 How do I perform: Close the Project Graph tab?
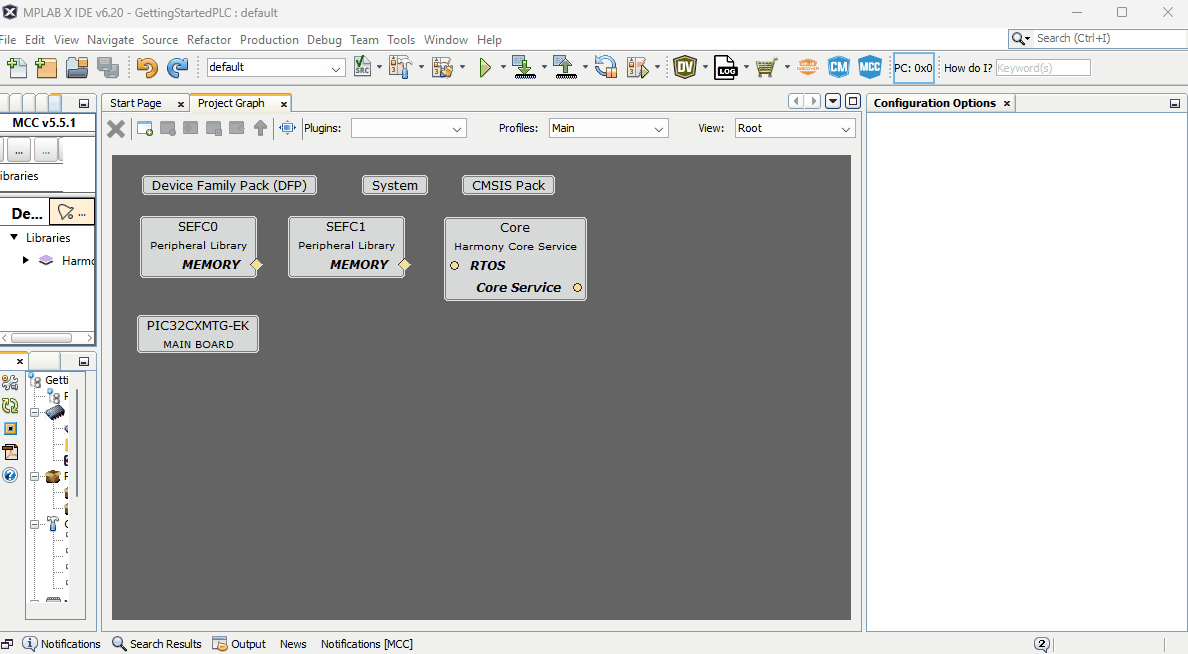coord(283,104)
